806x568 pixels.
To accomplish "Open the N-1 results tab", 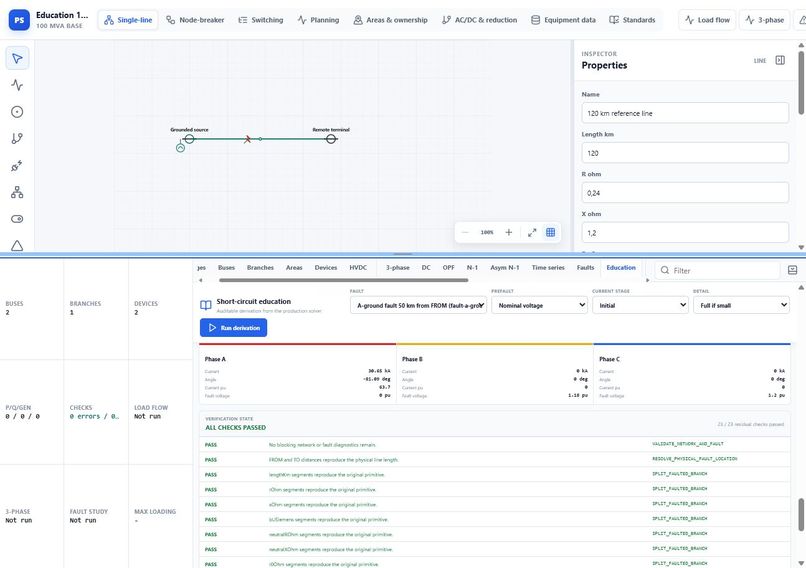I will (472, 268).
